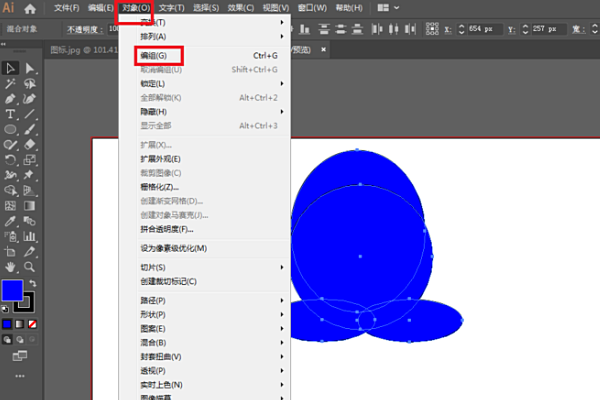Click the Edit Toolbar three-dots button

20,374
